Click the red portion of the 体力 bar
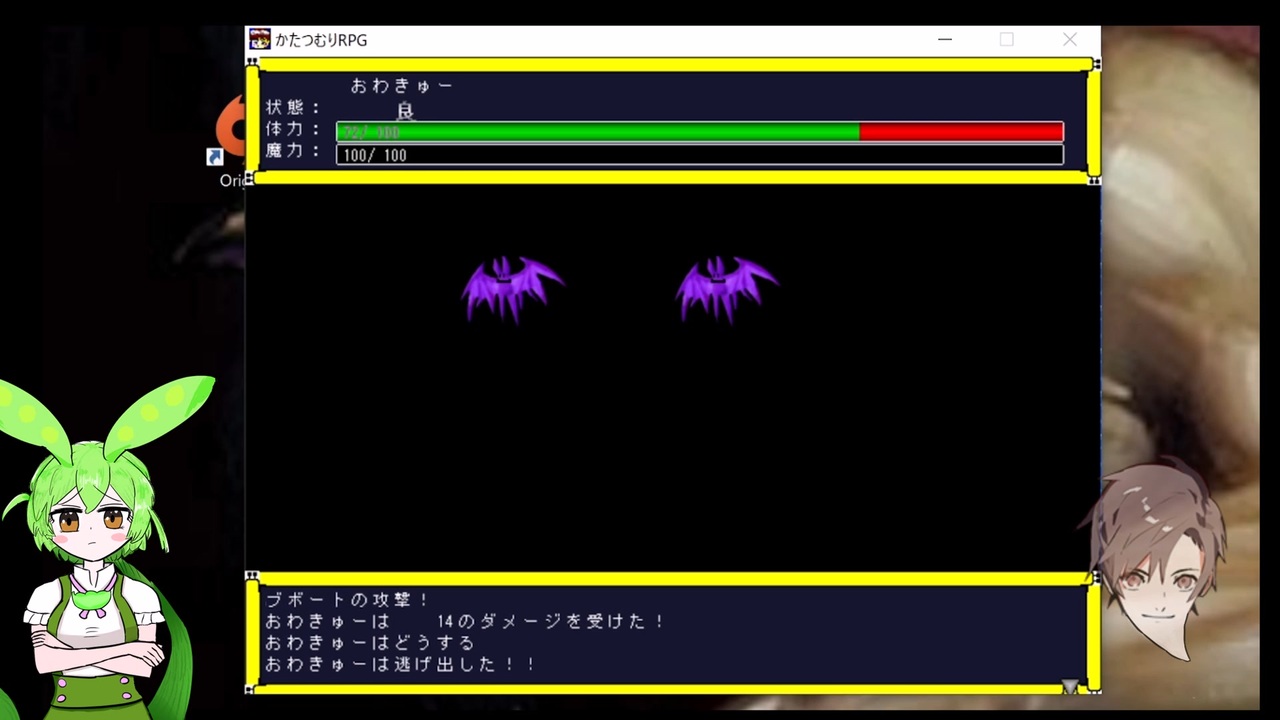Screen dimensions: 1280x720 click(x=961, y=132)
